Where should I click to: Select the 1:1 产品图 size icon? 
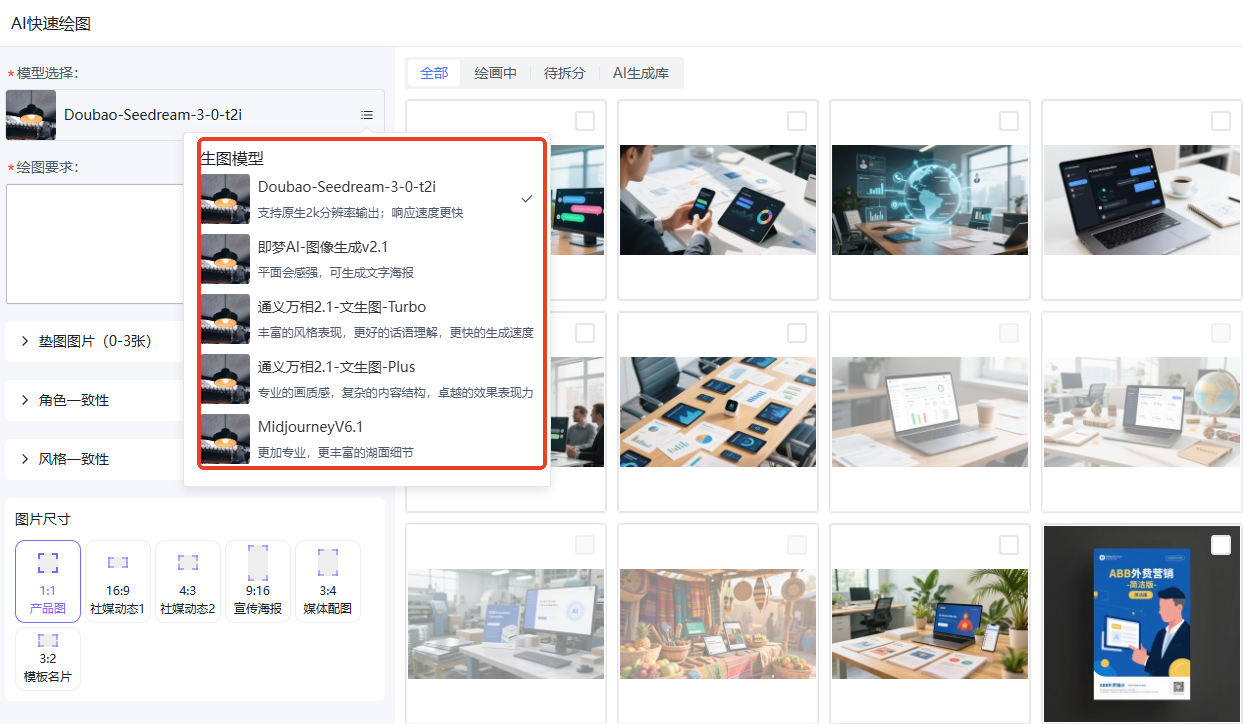pyautogui.click(x=47, y=564)
